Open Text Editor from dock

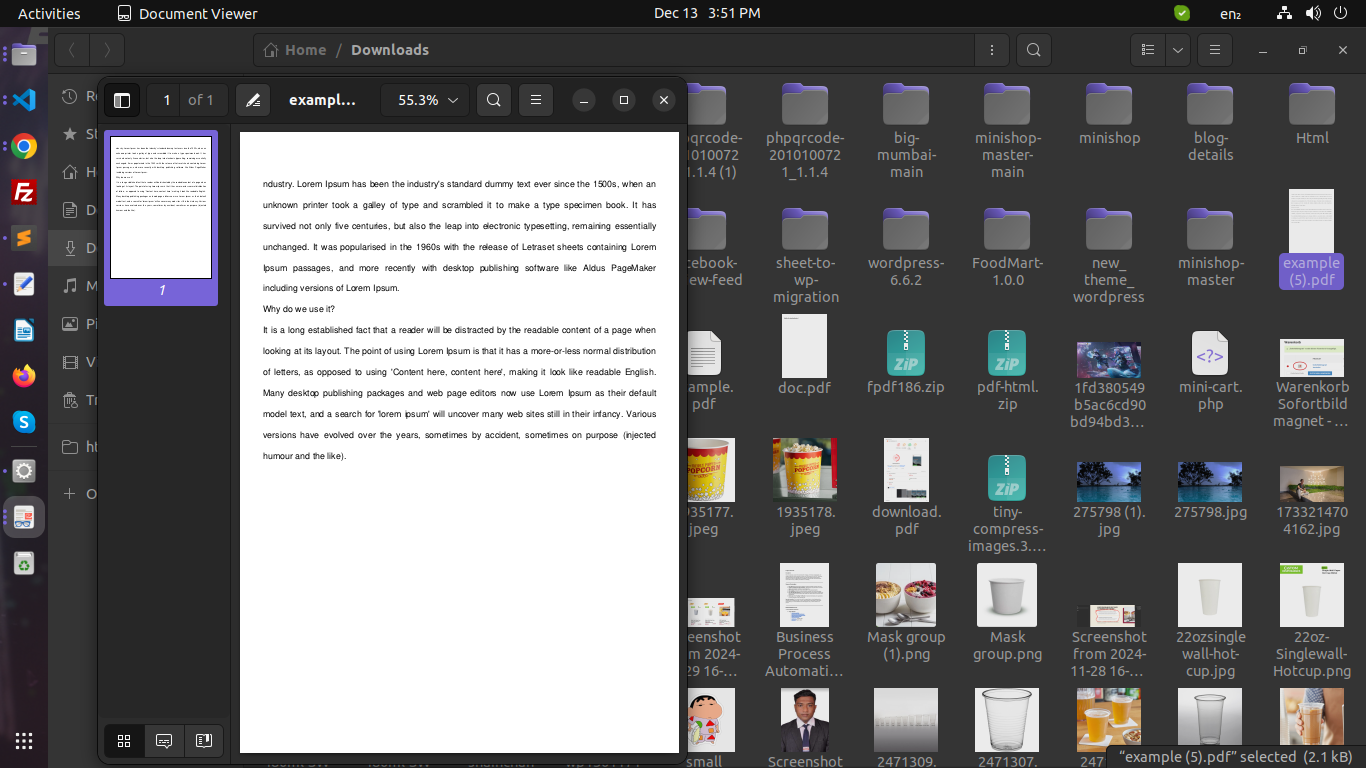[x=24, y=285]
